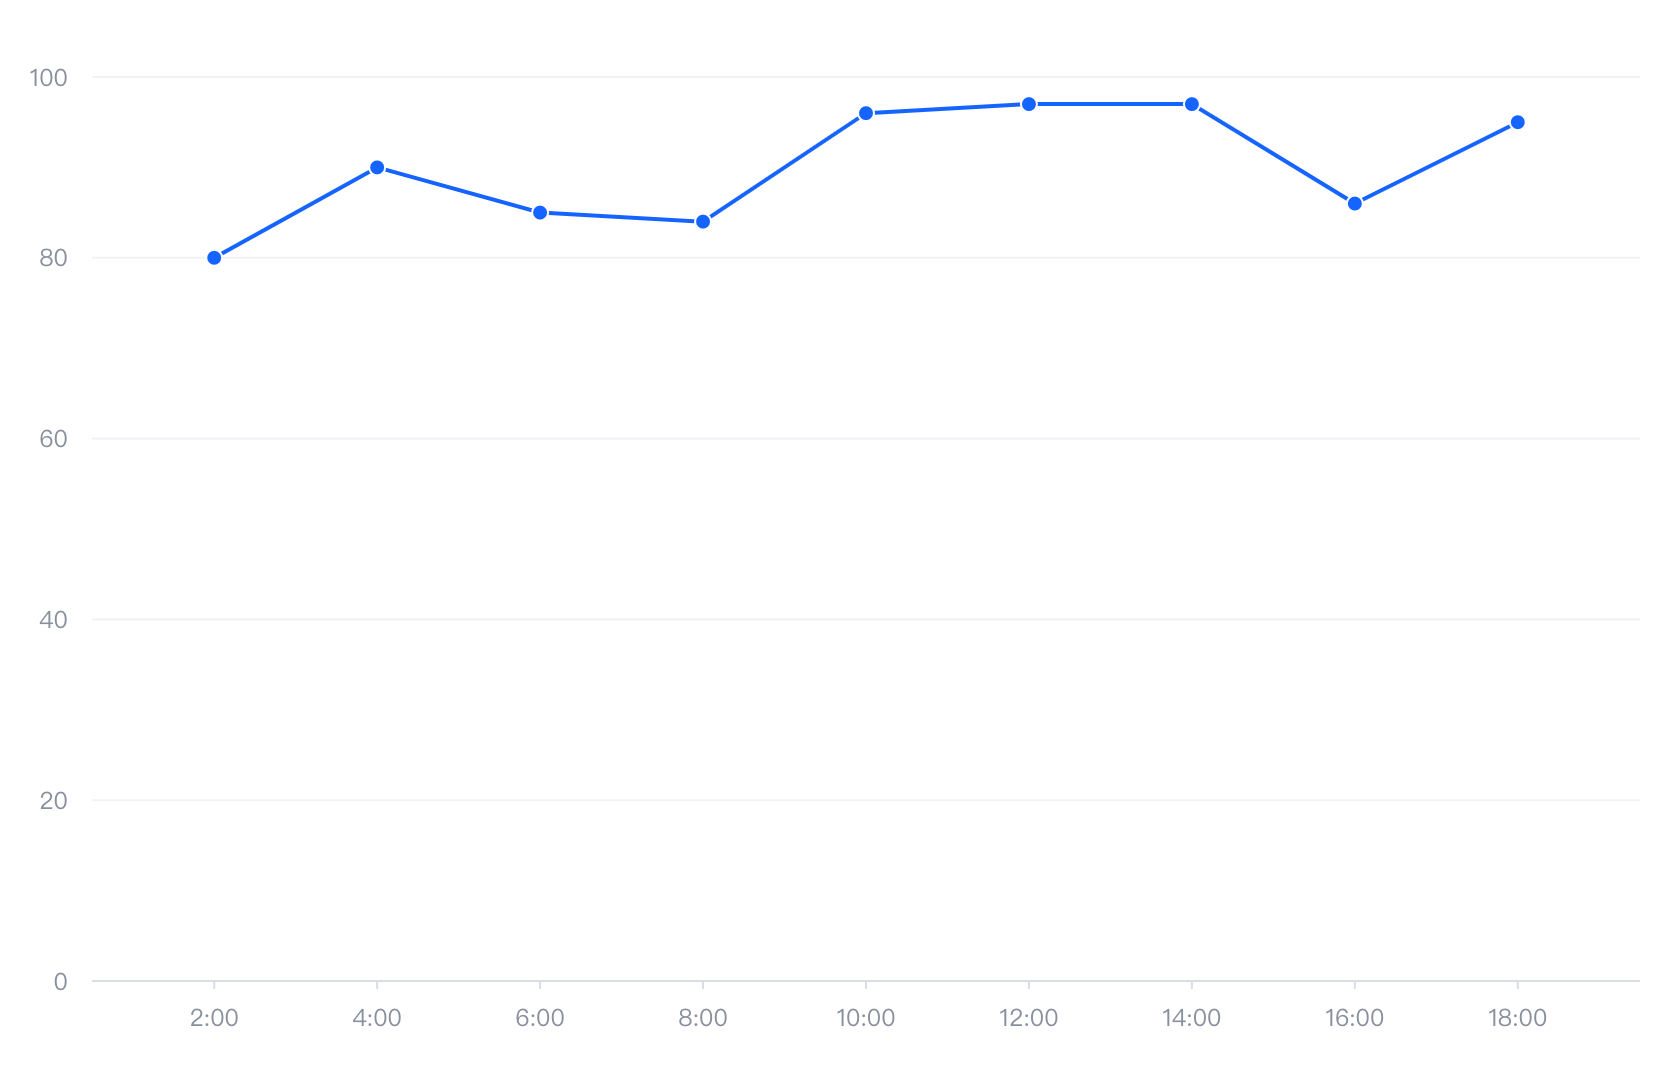Click the 10:00 x-axis label
This screenshot has height=1070, width=1666.
tap(866, 1018)
